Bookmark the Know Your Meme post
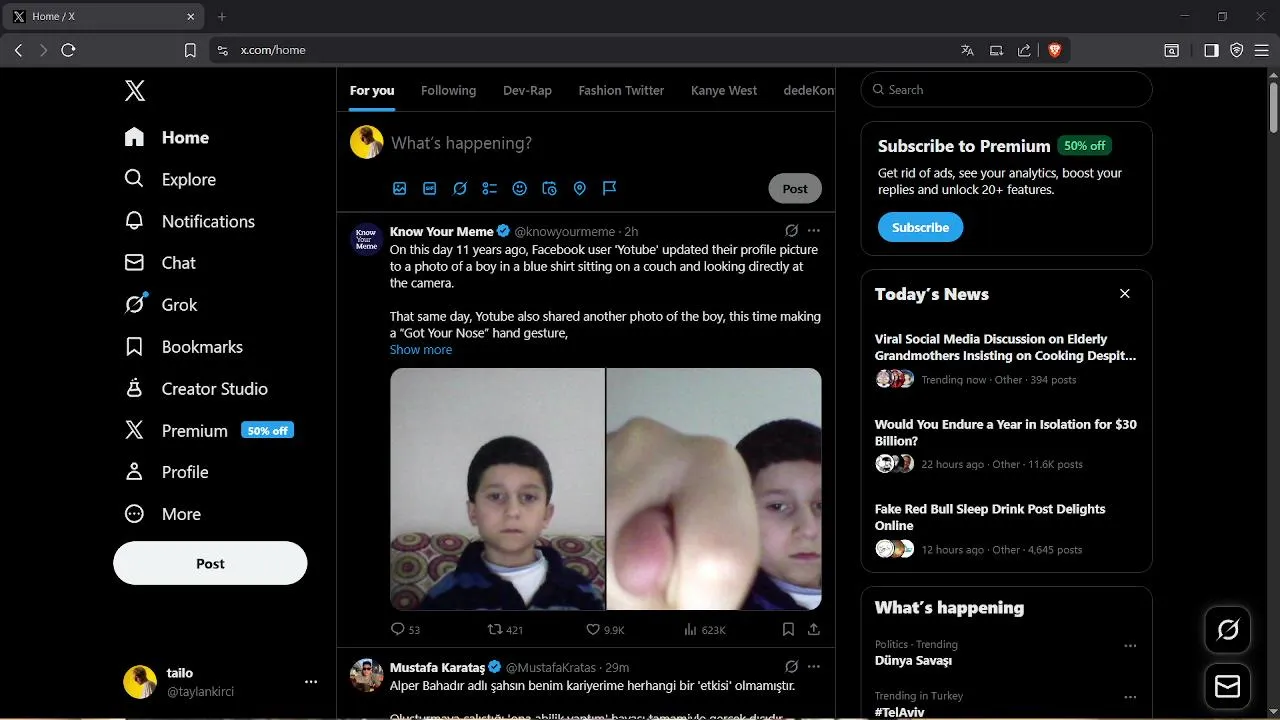 pos(788,630)
